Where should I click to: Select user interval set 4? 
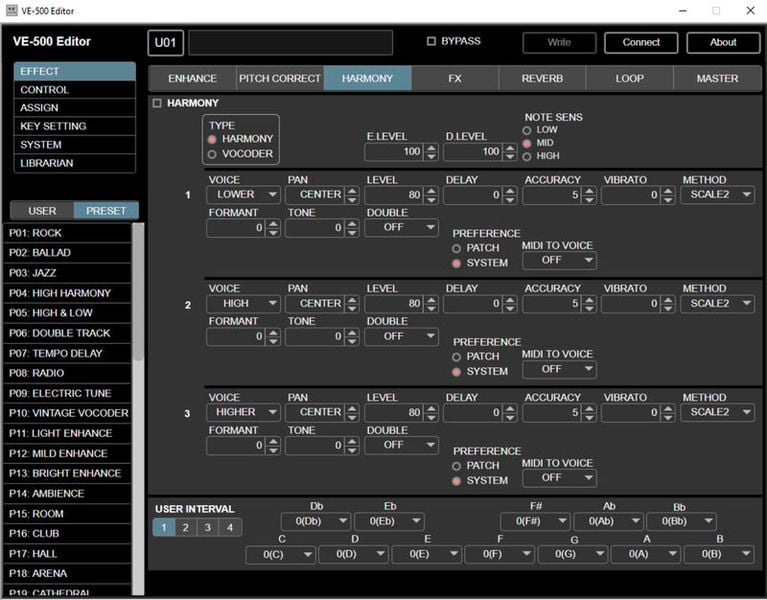pyautogui.click(x=230, y=528)
